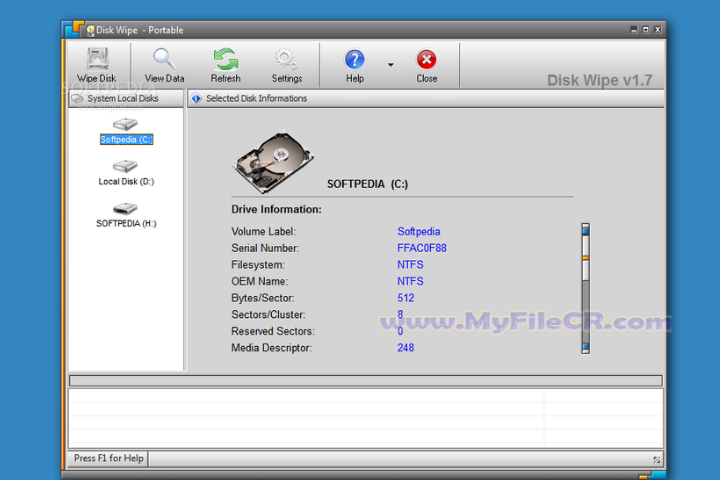Click the scrollbar up arrow
720x480 pixels.
point(585,229)
